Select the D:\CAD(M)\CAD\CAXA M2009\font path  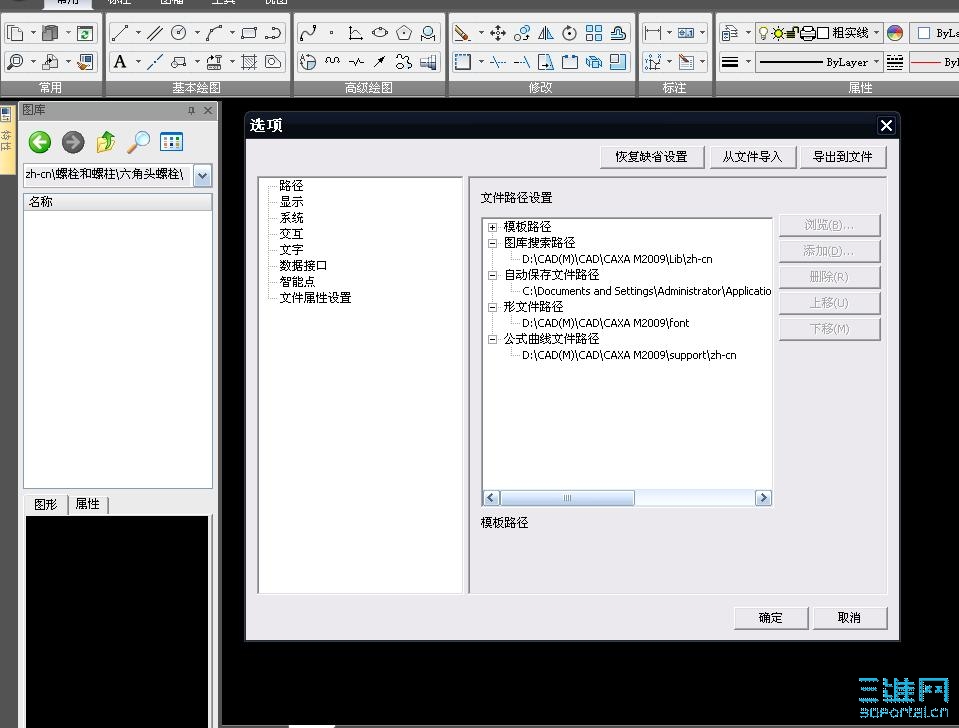[605, 323]
